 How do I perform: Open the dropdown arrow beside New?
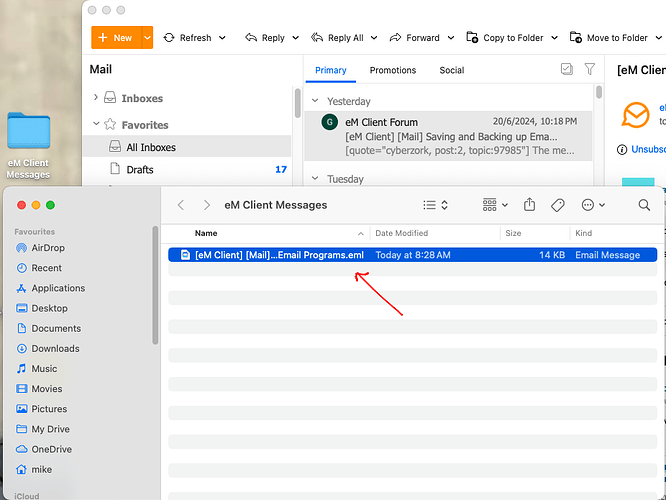[147, 37]
